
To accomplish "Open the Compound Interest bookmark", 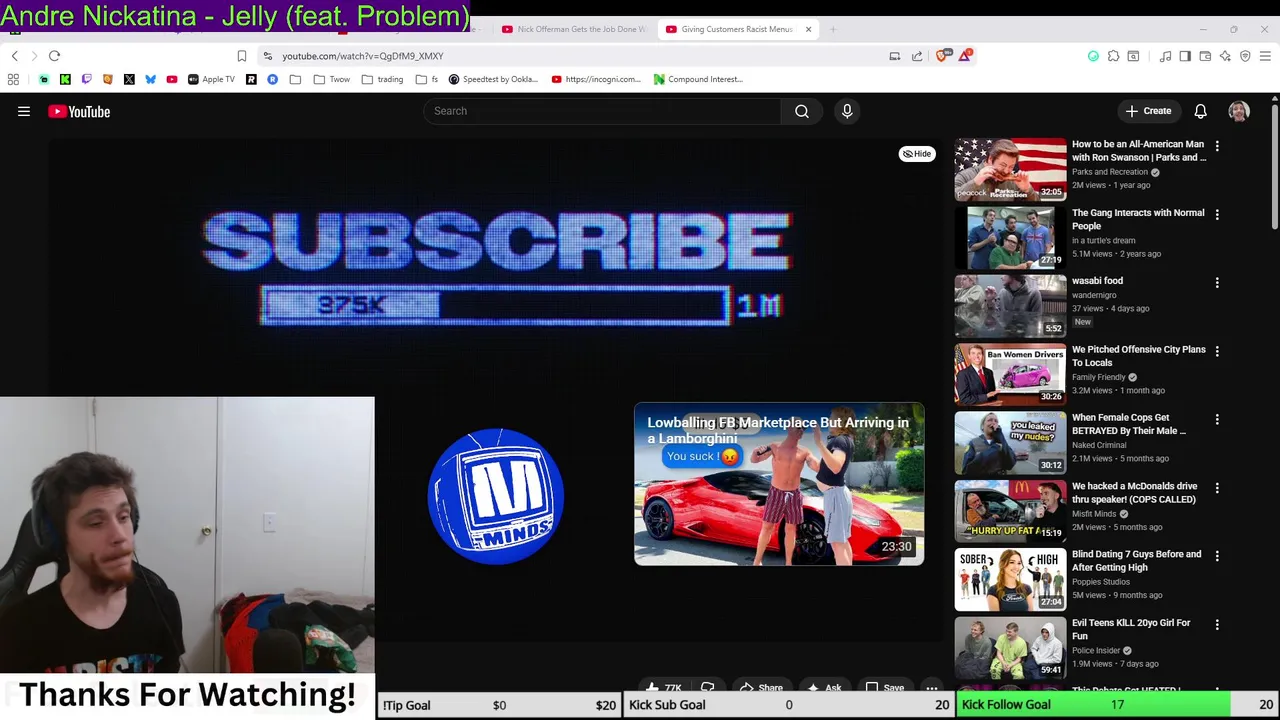I will click(698, 79).
